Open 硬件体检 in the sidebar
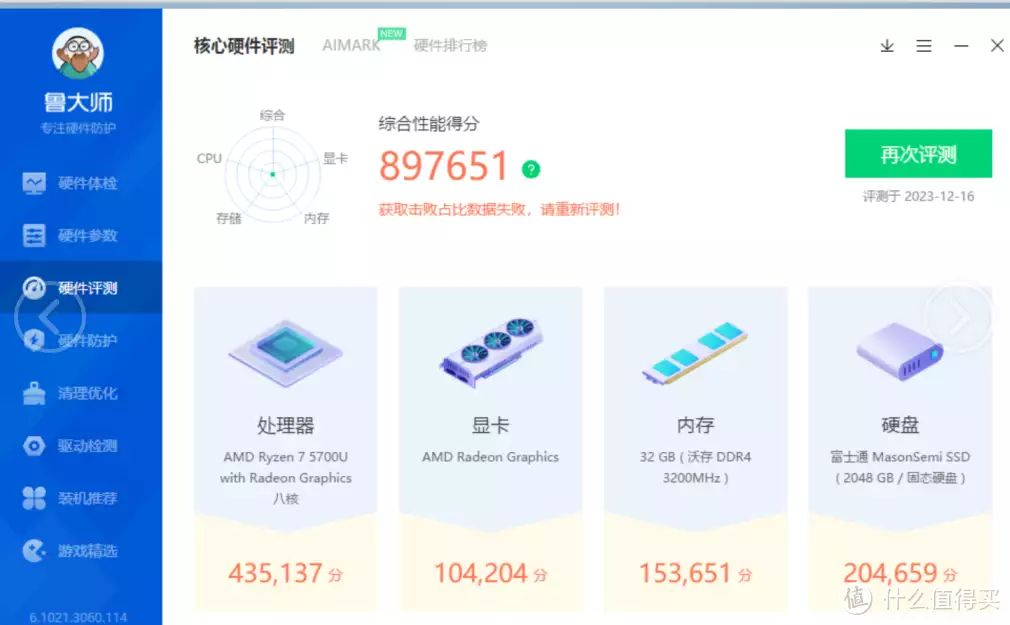 [x=81, y=183]
